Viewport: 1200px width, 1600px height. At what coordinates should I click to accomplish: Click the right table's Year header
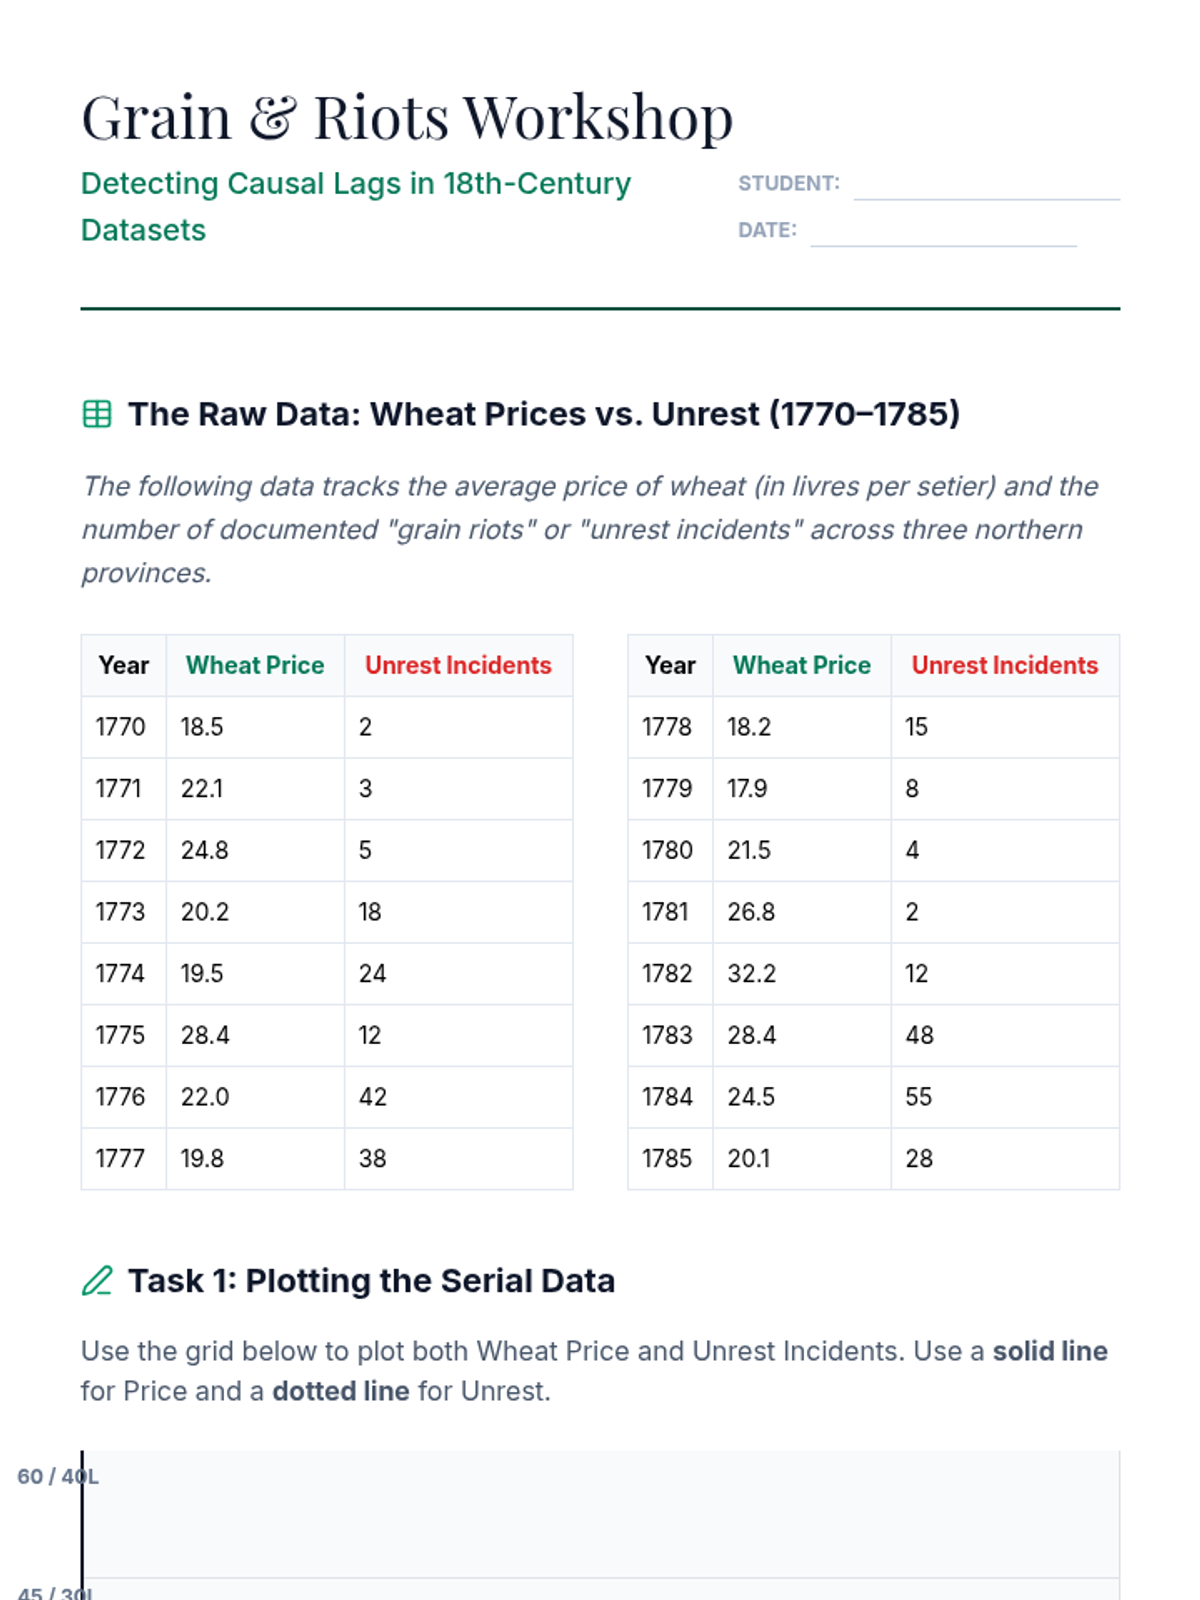(670, 666)
